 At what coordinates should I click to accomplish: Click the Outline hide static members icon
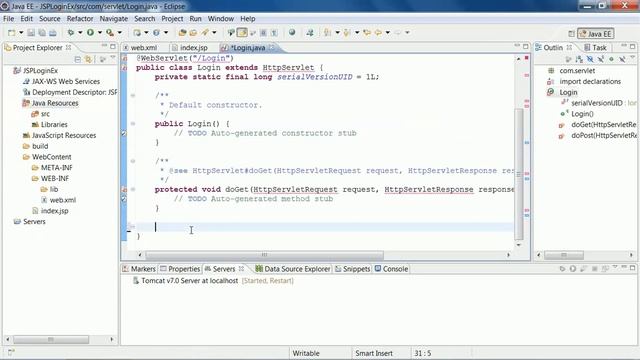tap(600, 60)
